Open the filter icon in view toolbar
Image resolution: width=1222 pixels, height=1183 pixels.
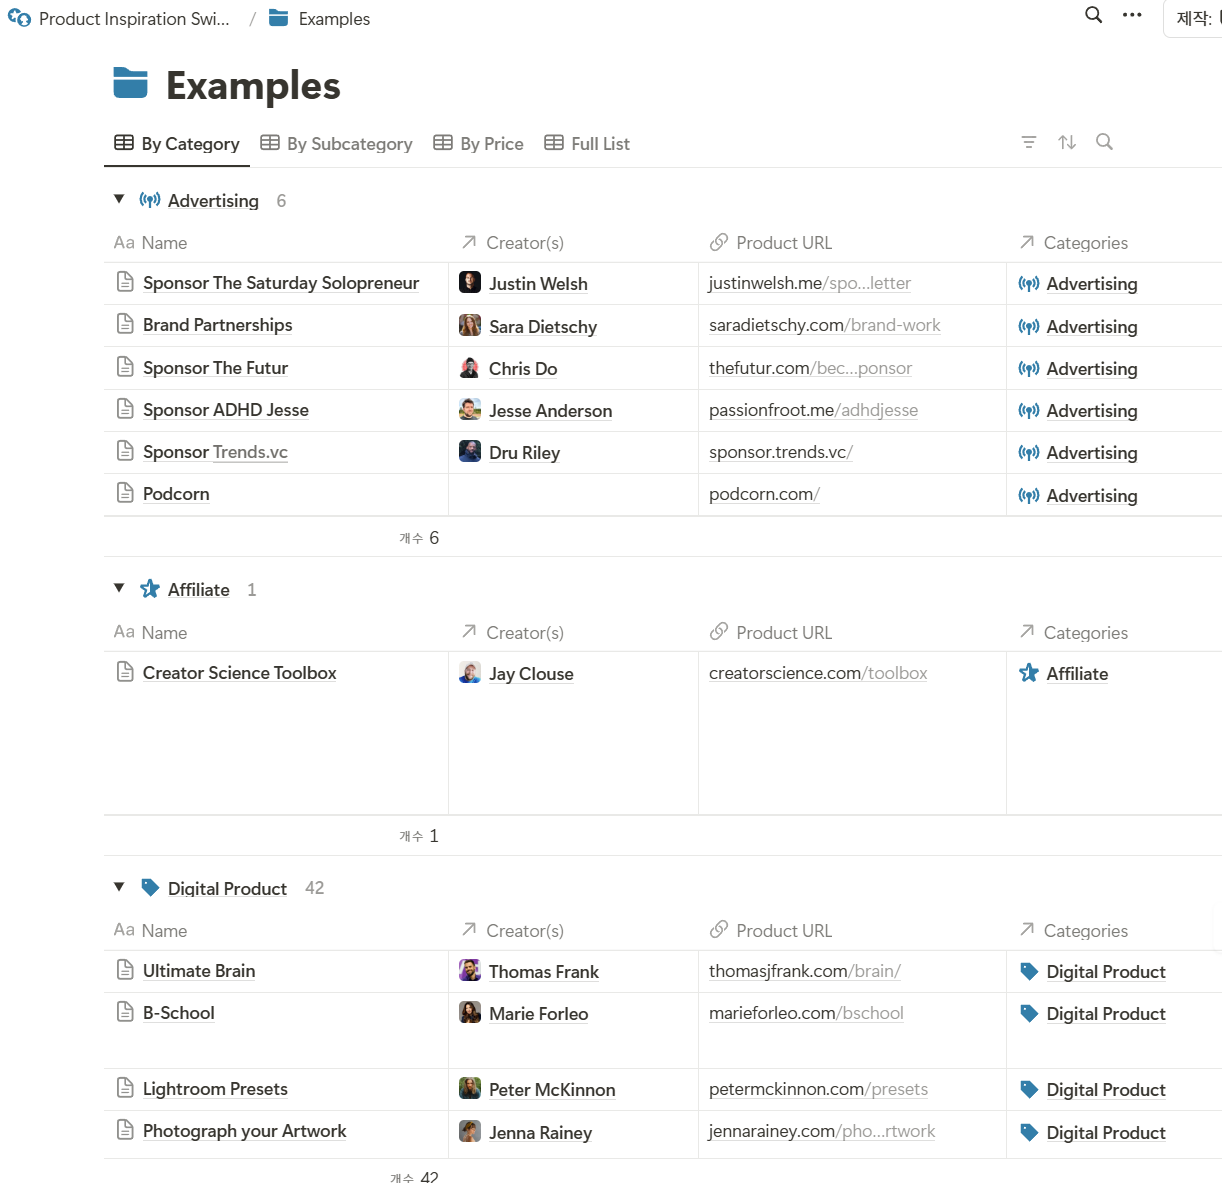point(1028,142)
